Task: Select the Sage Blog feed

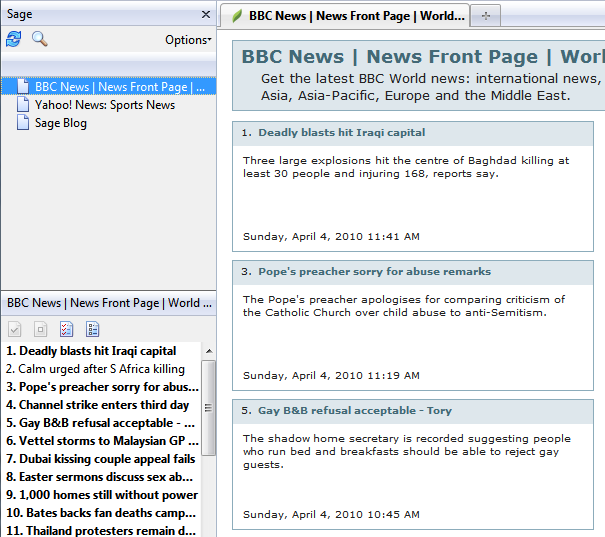Action: coord(61,123)
